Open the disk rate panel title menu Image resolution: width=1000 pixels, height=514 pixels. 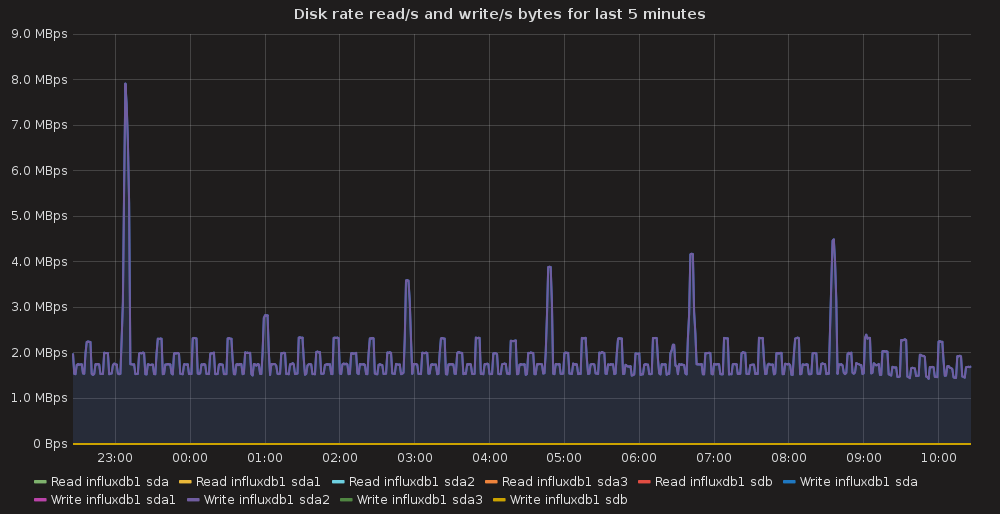[499, 14]
